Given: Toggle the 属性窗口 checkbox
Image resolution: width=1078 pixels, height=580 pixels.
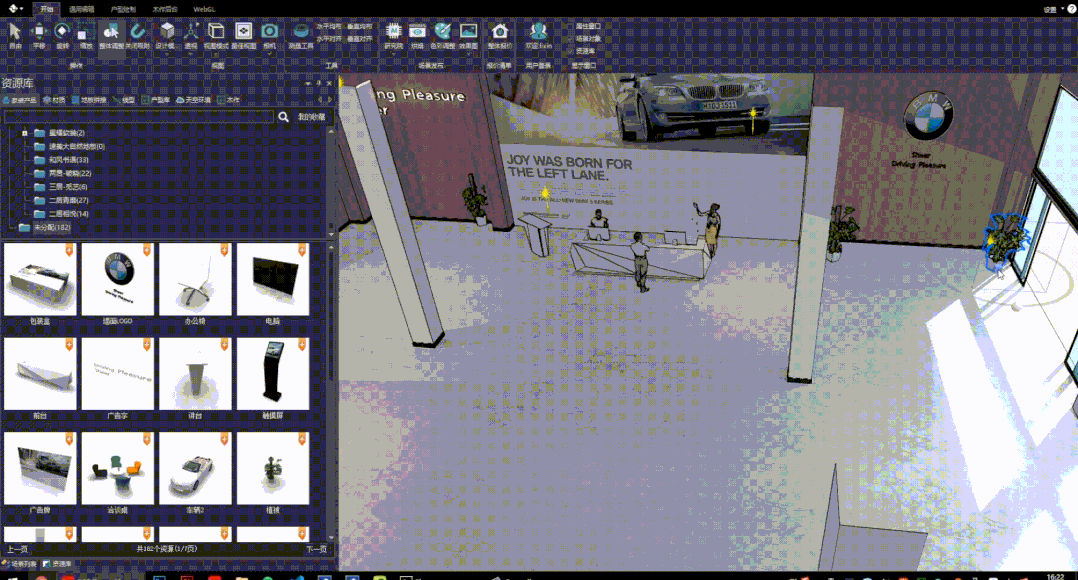Looking at the screenshot, I should pos(570,26).
